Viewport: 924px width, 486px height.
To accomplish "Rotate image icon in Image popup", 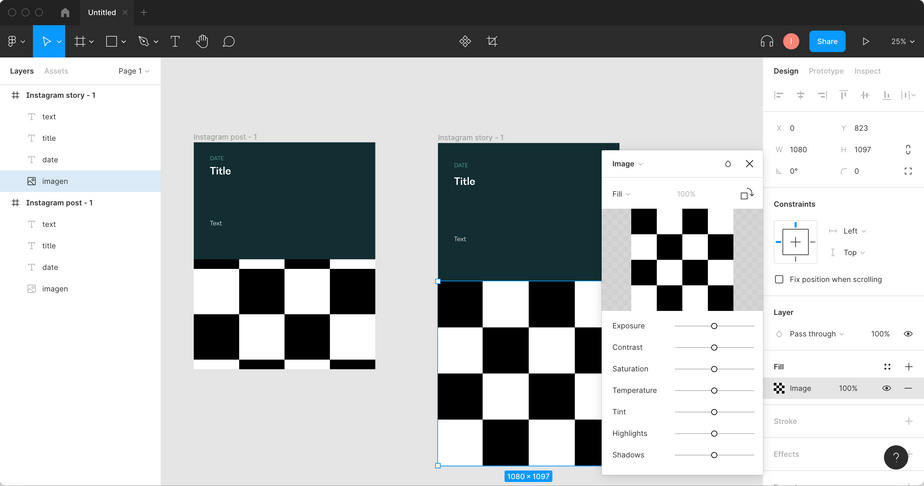I will tap(746, 194).
